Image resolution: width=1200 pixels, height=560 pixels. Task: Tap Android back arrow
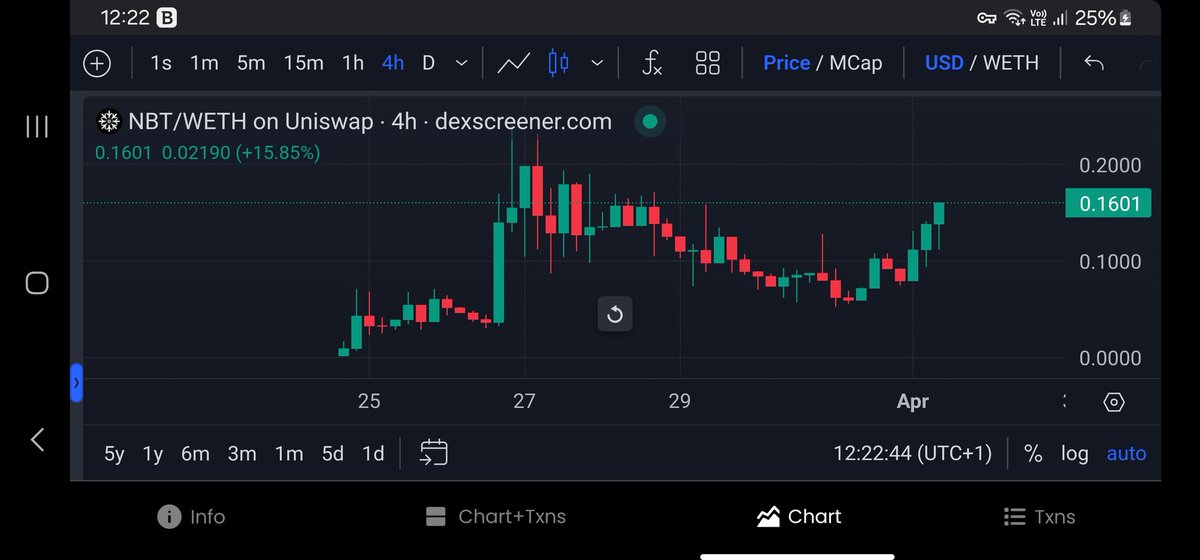tap(37, 439)
